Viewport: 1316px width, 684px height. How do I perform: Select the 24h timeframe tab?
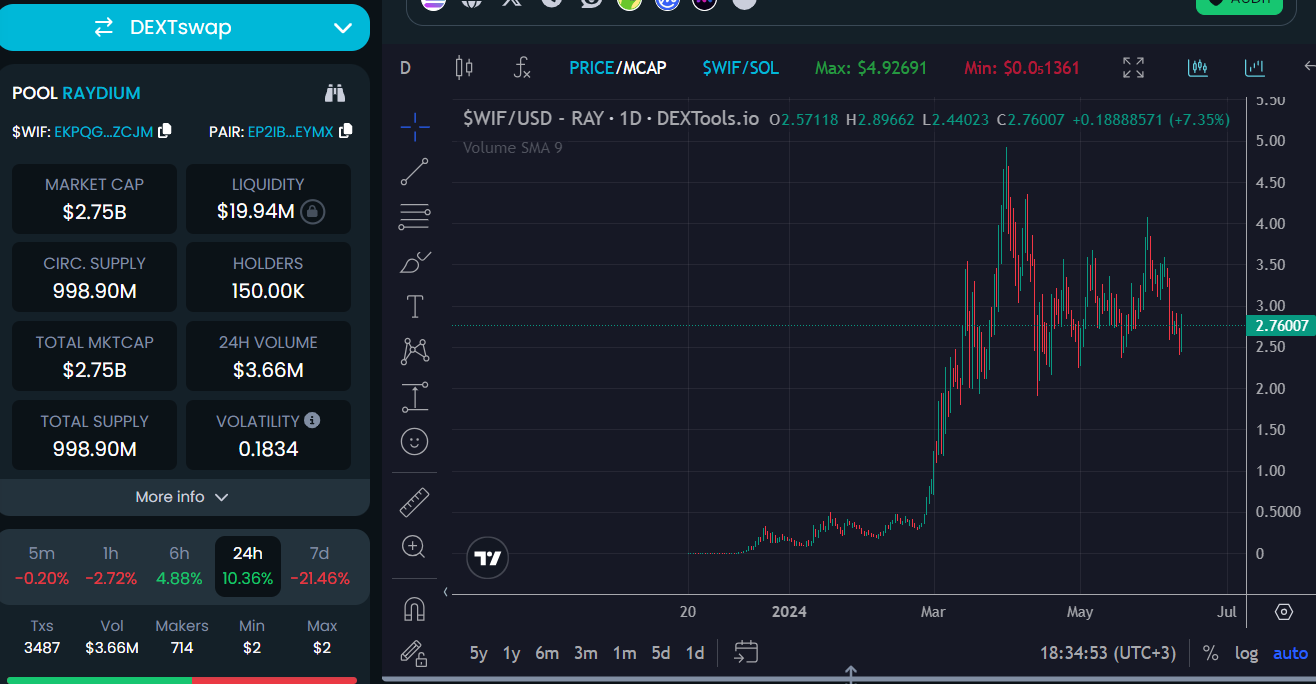[x=248, y=566]
